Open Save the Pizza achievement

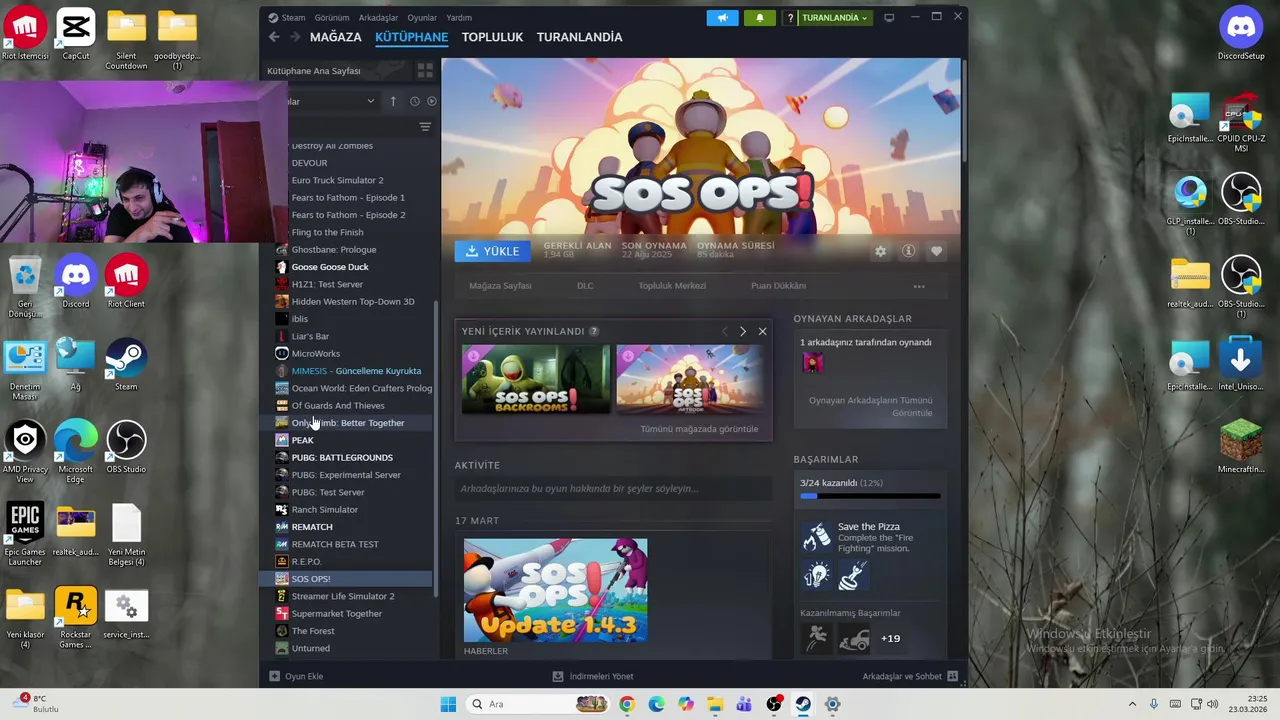pyautogui.click(x=870, y=537)
